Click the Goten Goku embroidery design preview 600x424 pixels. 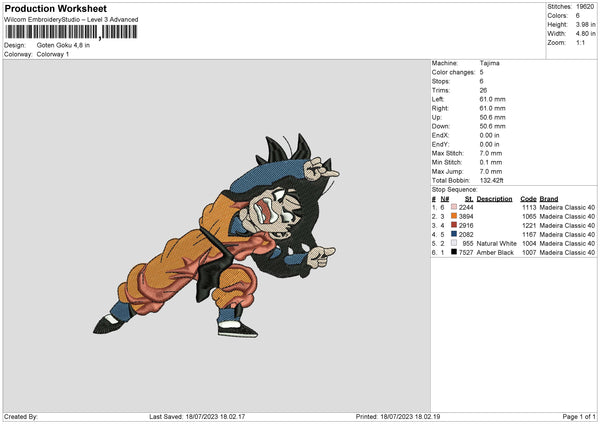pyautogui.click(x=216, y=236)
